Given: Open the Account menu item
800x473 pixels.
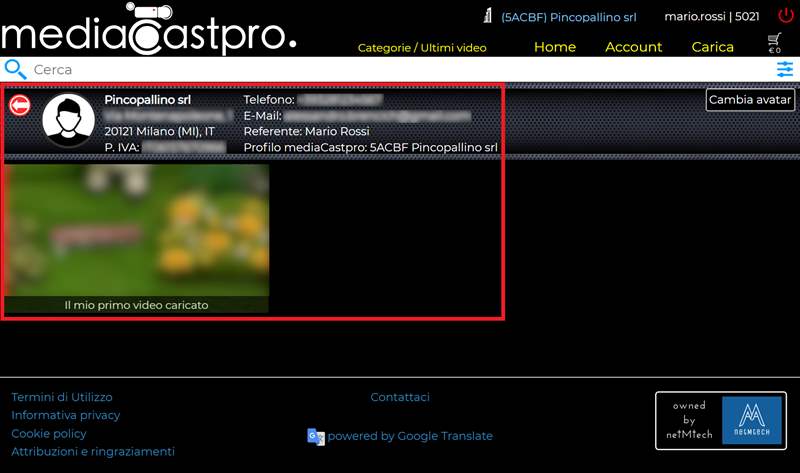Looking at the screenshot, I should [x=633, y=47].
